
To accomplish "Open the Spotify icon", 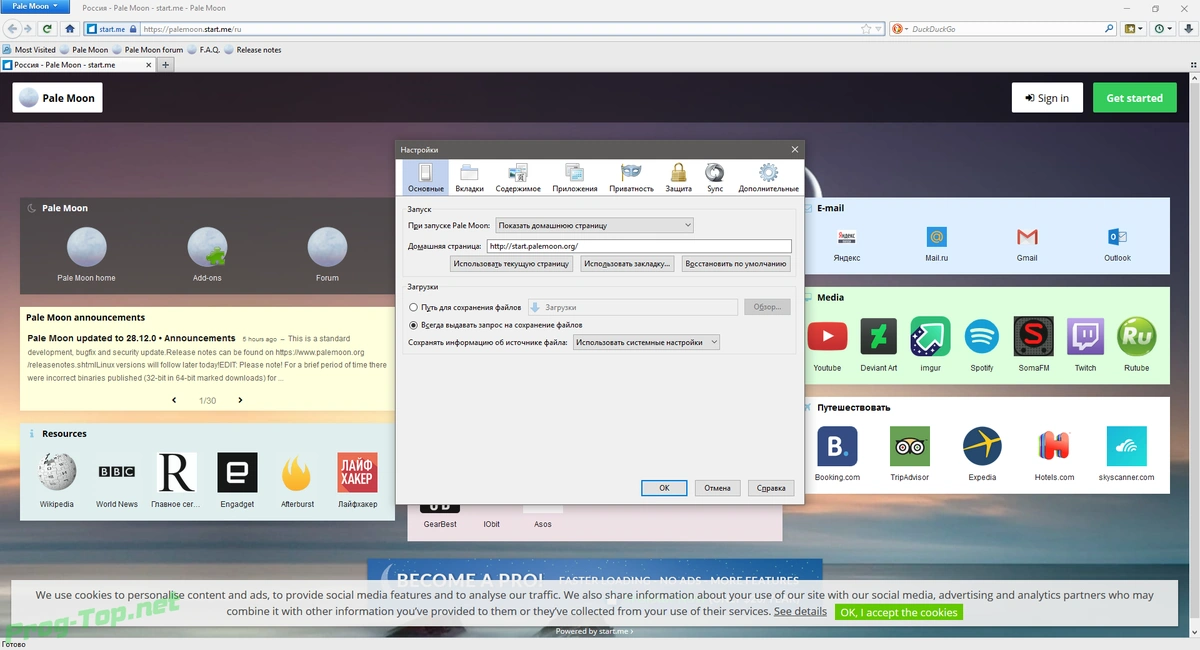I will pos(982,337).
